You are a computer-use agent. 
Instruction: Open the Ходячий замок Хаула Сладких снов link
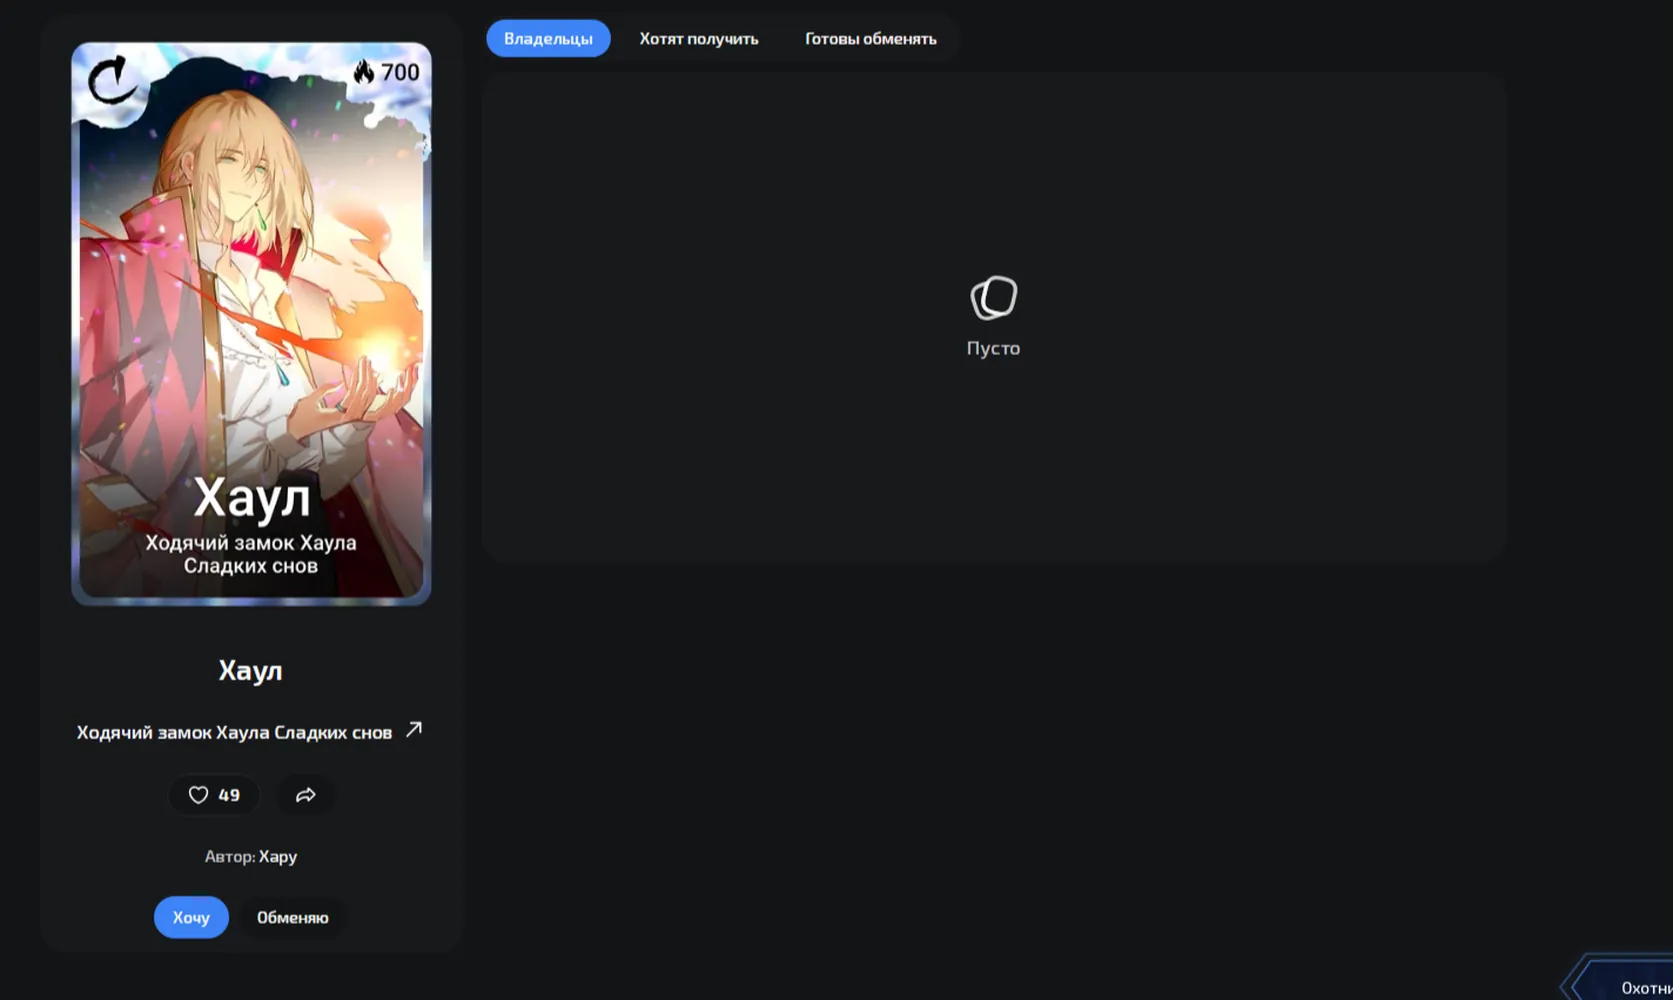pos(234,732)
